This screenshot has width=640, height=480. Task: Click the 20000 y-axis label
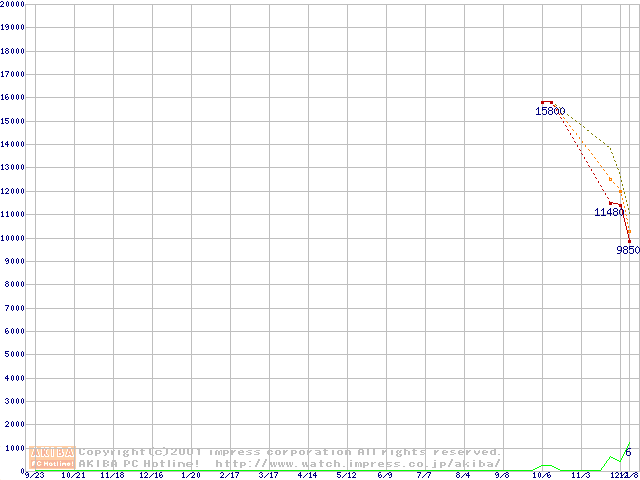13,4
